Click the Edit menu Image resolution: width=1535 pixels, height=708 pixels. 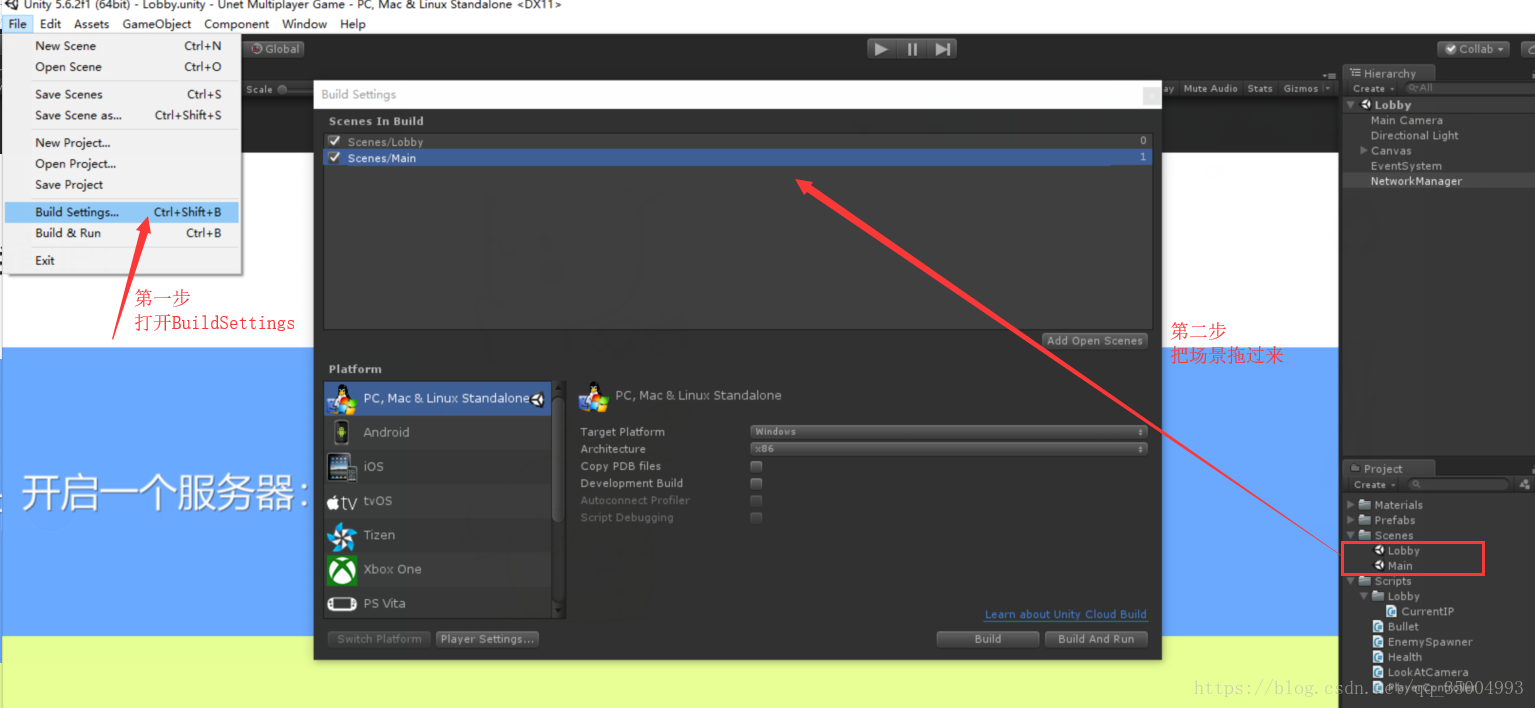point(50,24)
